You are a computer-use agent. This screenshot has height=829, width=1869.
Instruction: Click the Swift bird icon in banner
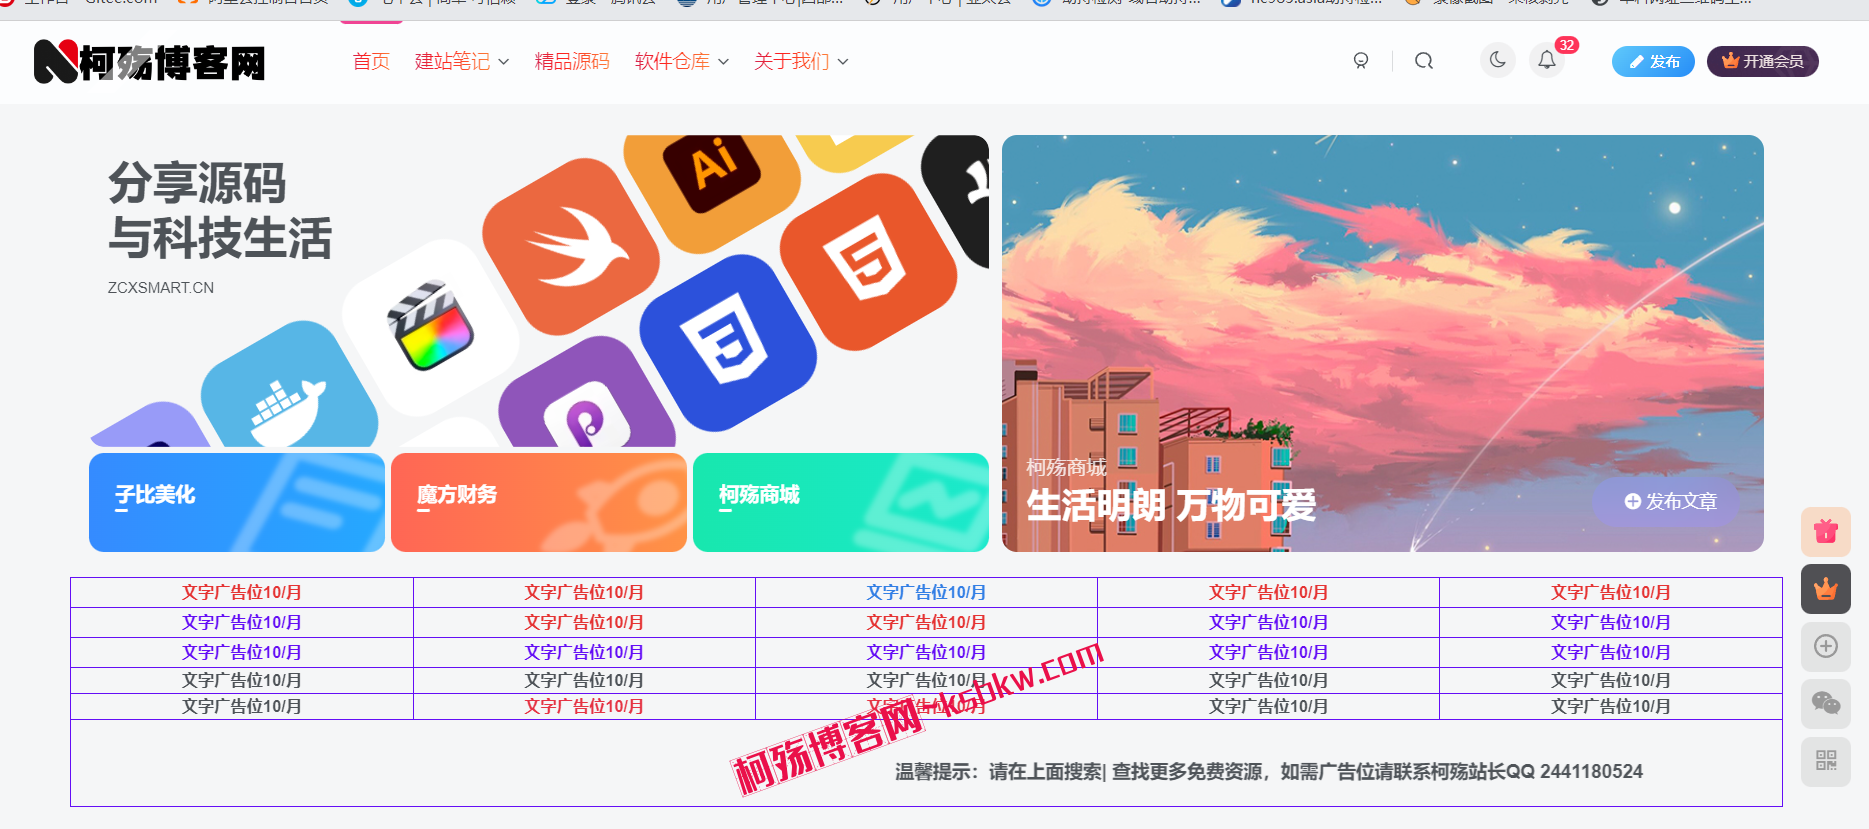[571, 247]
